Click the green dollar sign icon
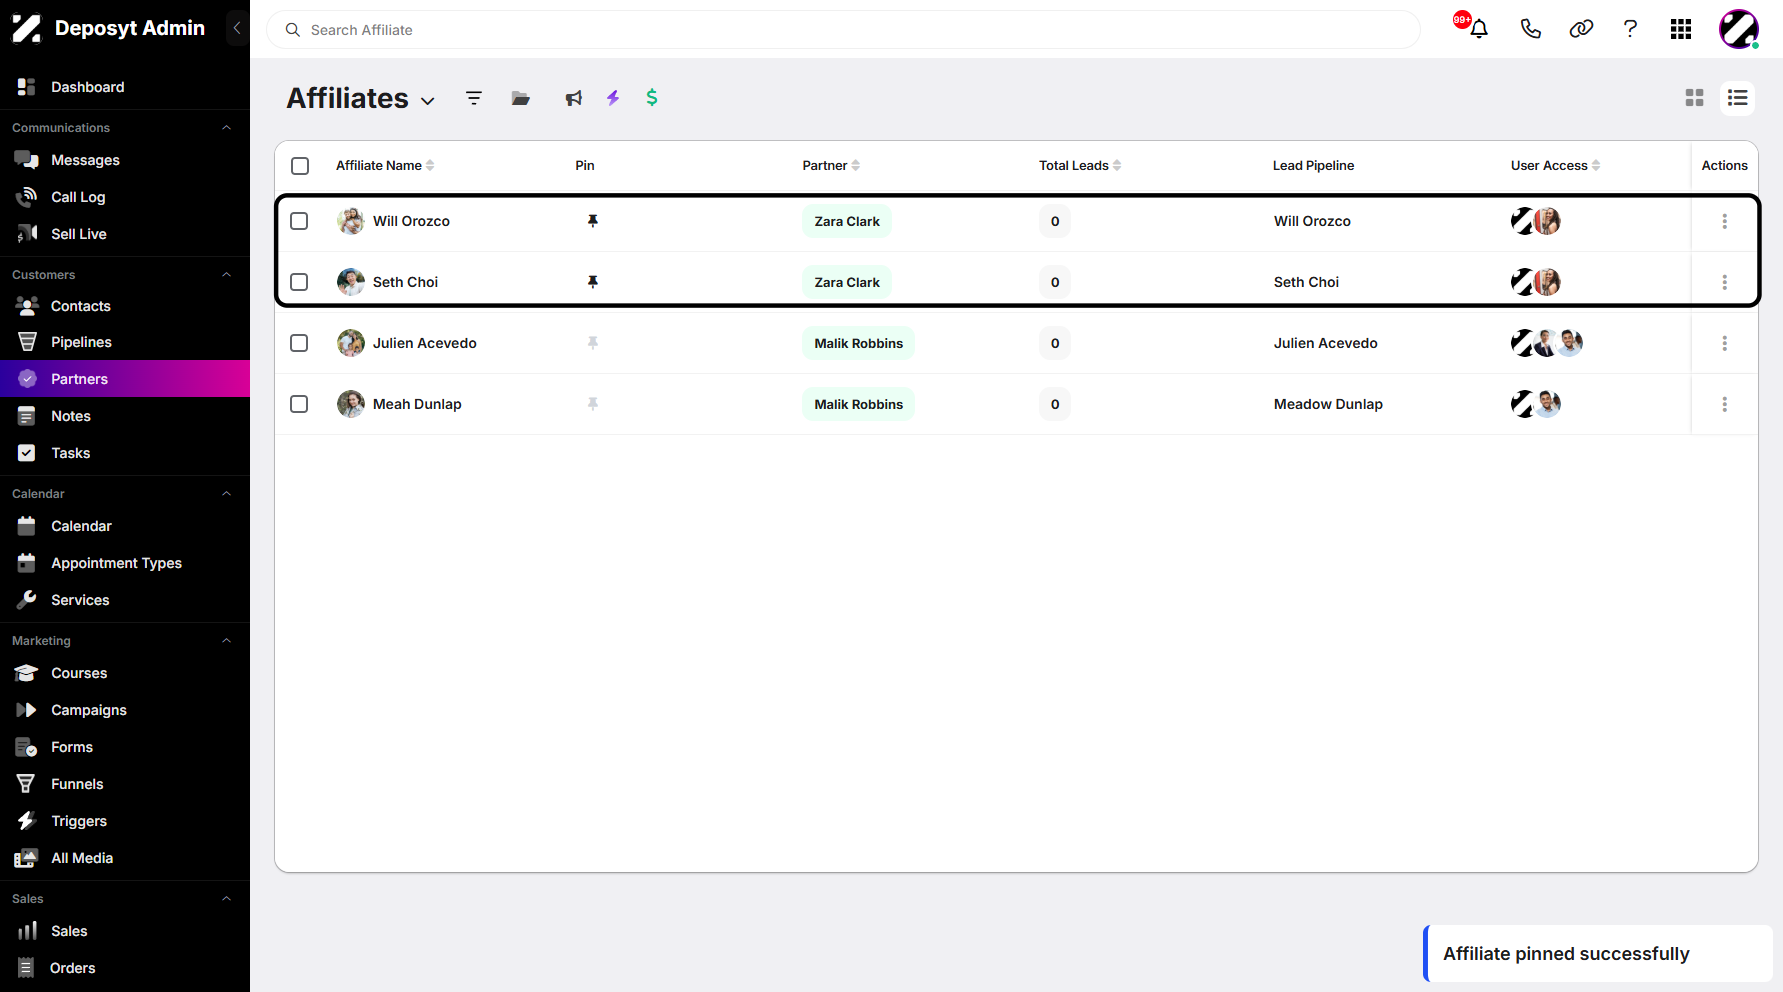 [x=652, y=97]
